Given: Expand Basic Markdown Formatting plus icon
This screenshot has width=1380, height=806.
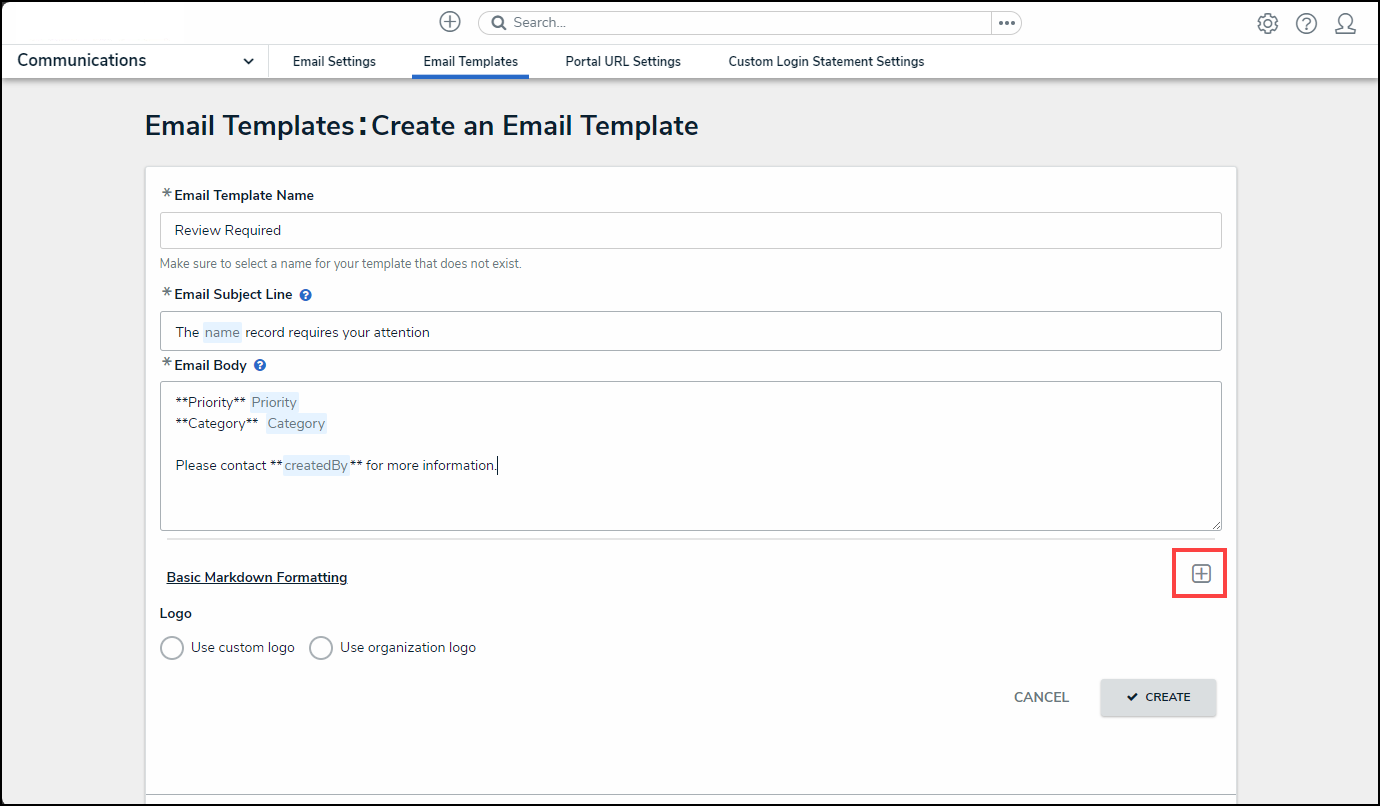Looking at the screenshot, I should pyautogui.click(x=1201, y=574).
